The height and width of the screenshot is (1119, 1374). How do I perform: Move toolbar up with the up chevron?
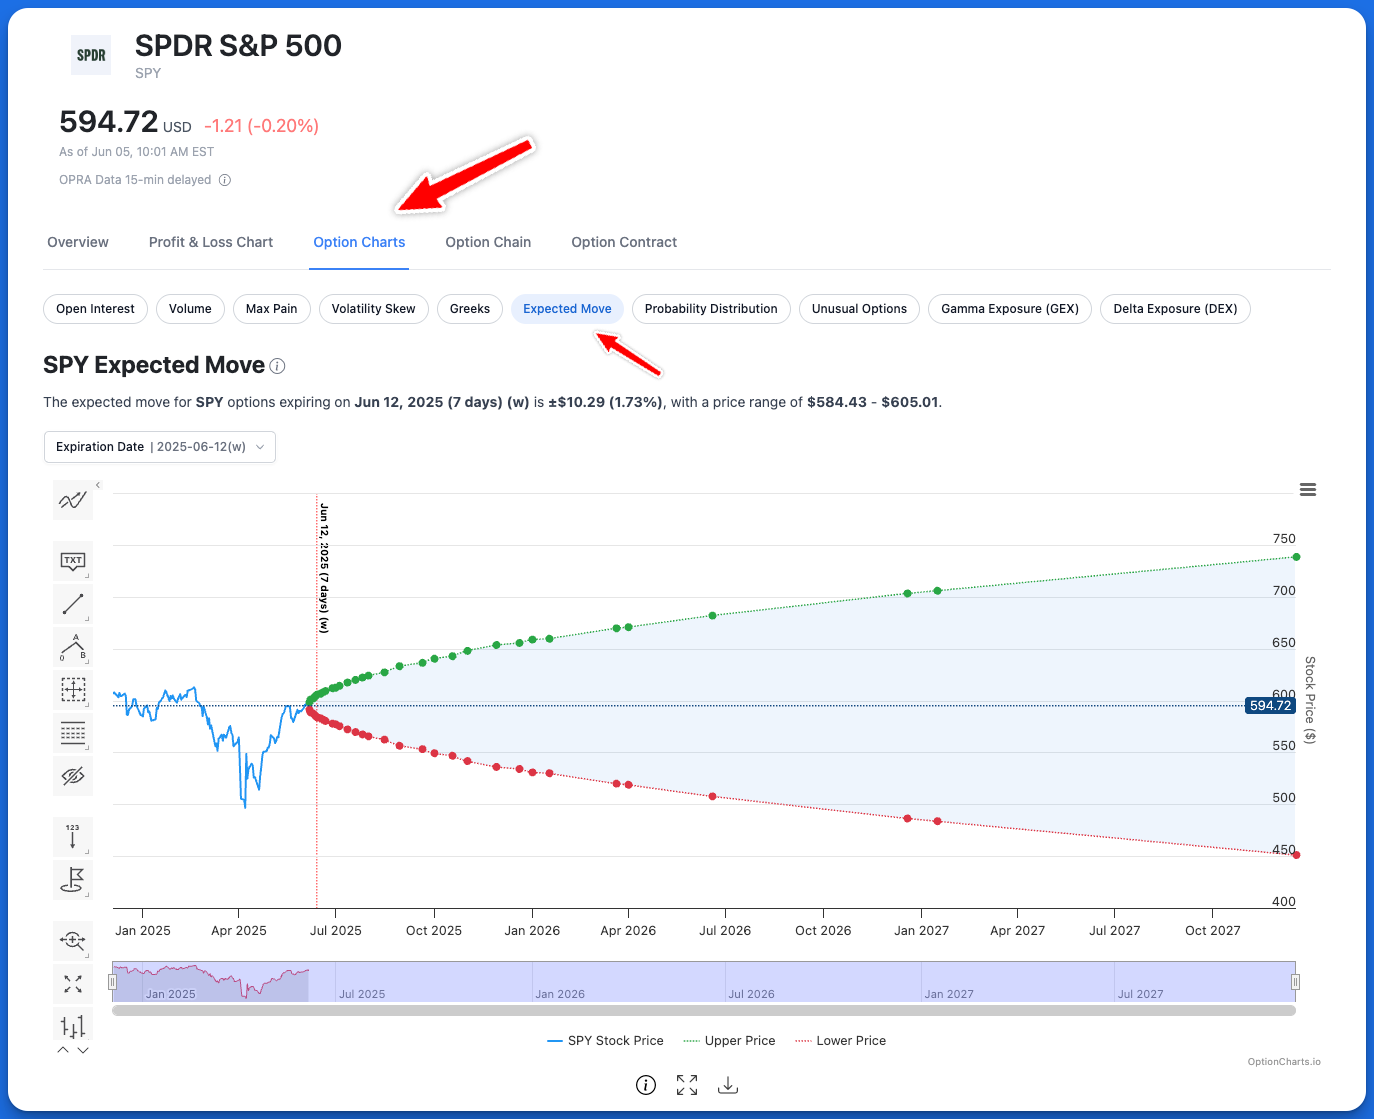coord(63,1050)
